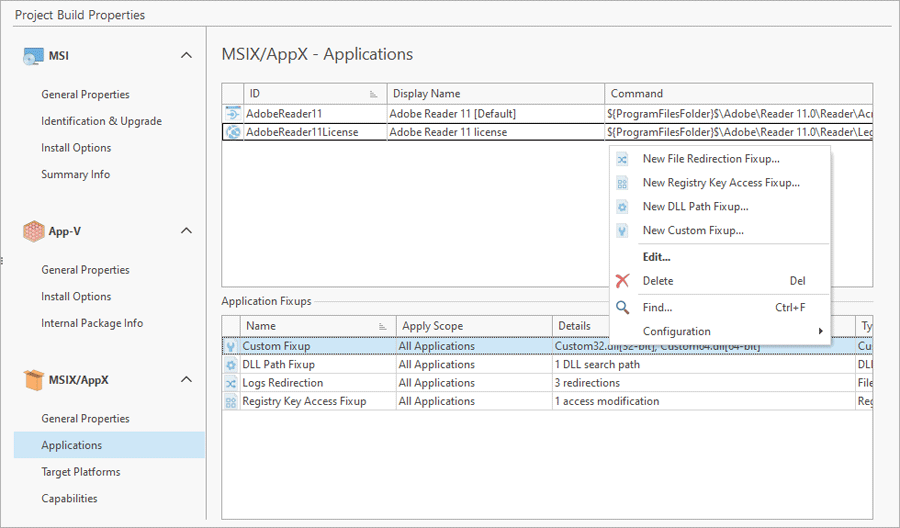Click the Find magnifier icon
Viewport: 900px width, 528px height.
[x=622, y=307]
